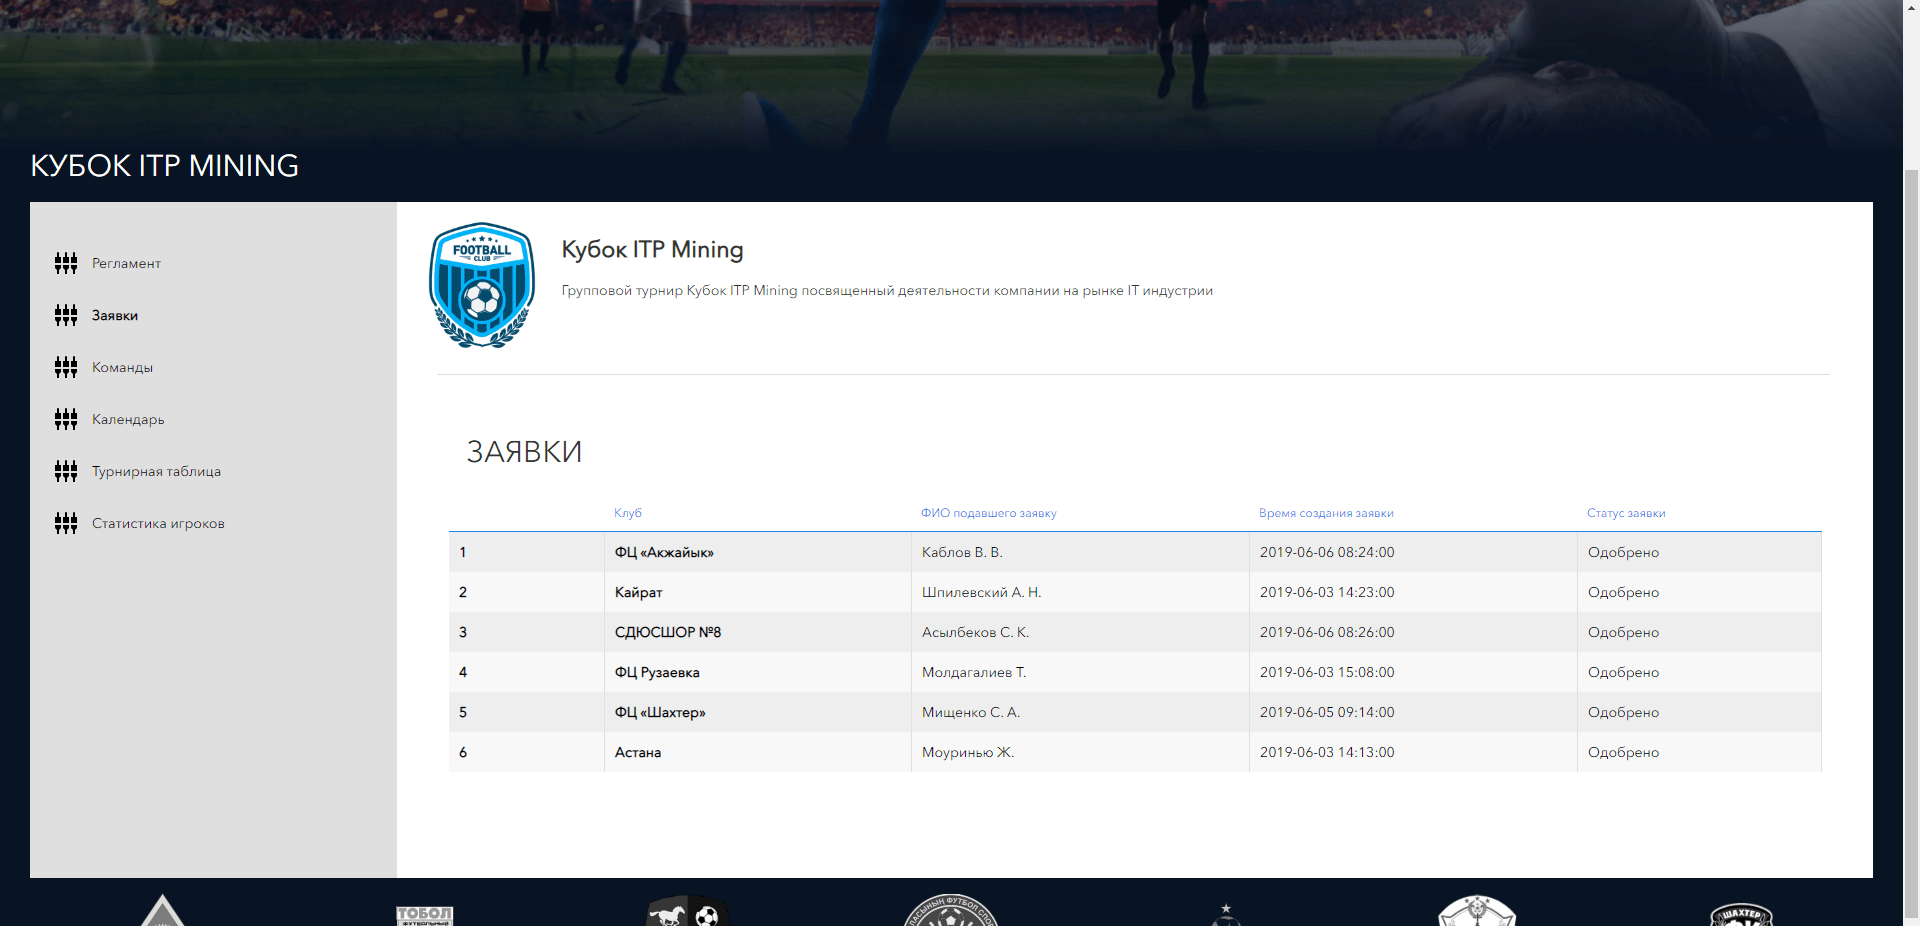Click the horse and ball club logo
The height and width of the screenshot is (926, 1920).
688,911
